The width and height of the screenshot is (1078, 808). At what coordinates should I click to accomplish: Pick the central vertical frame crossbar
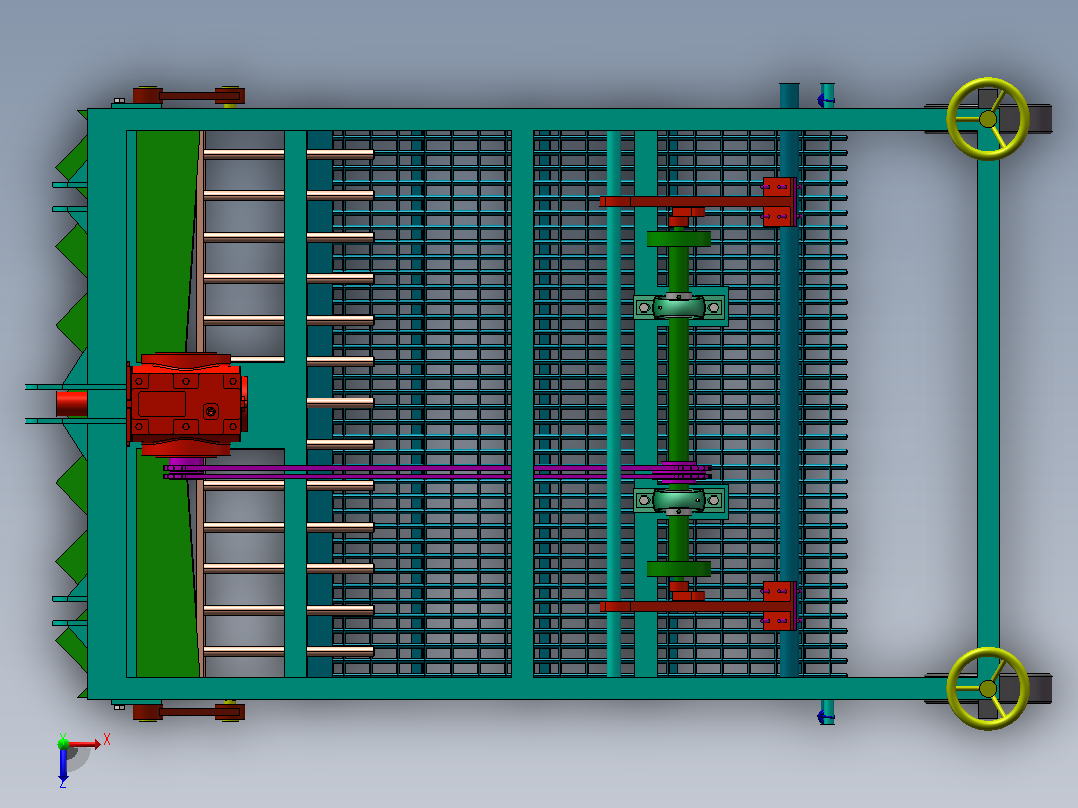[x=522, y=404]
